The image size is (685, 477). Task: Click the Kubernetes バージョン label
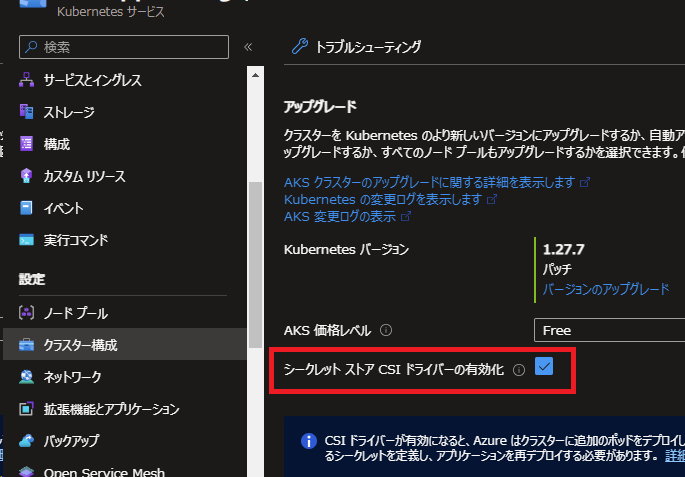346,249
